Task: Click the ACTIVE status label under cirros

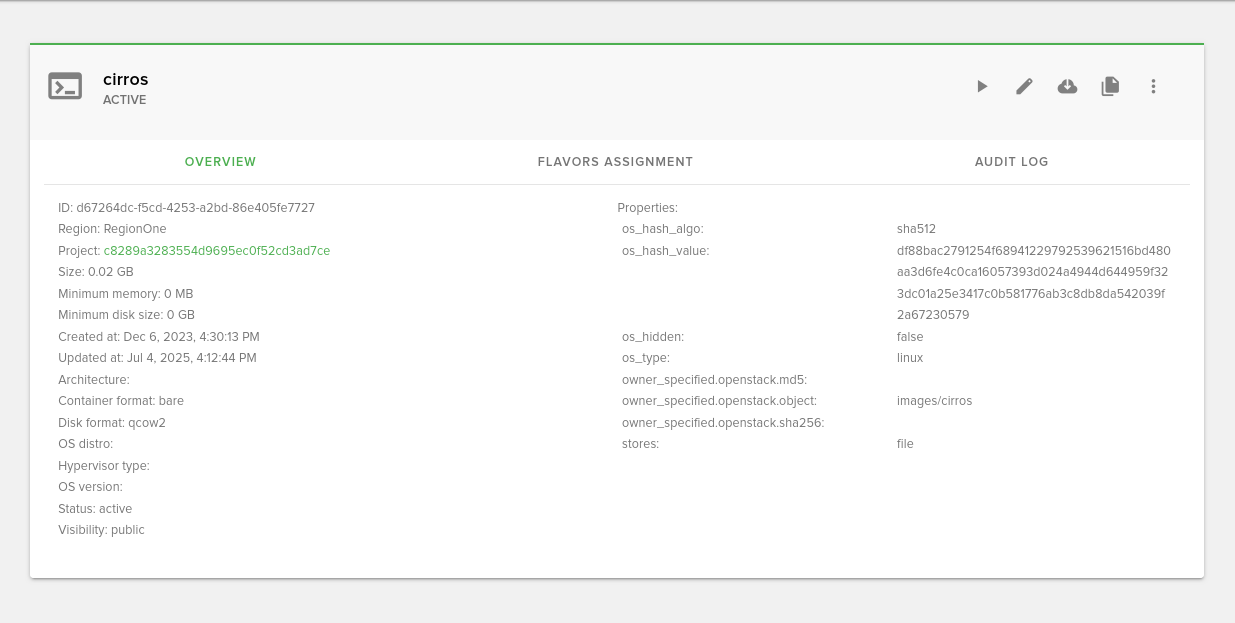Action: 125,100
